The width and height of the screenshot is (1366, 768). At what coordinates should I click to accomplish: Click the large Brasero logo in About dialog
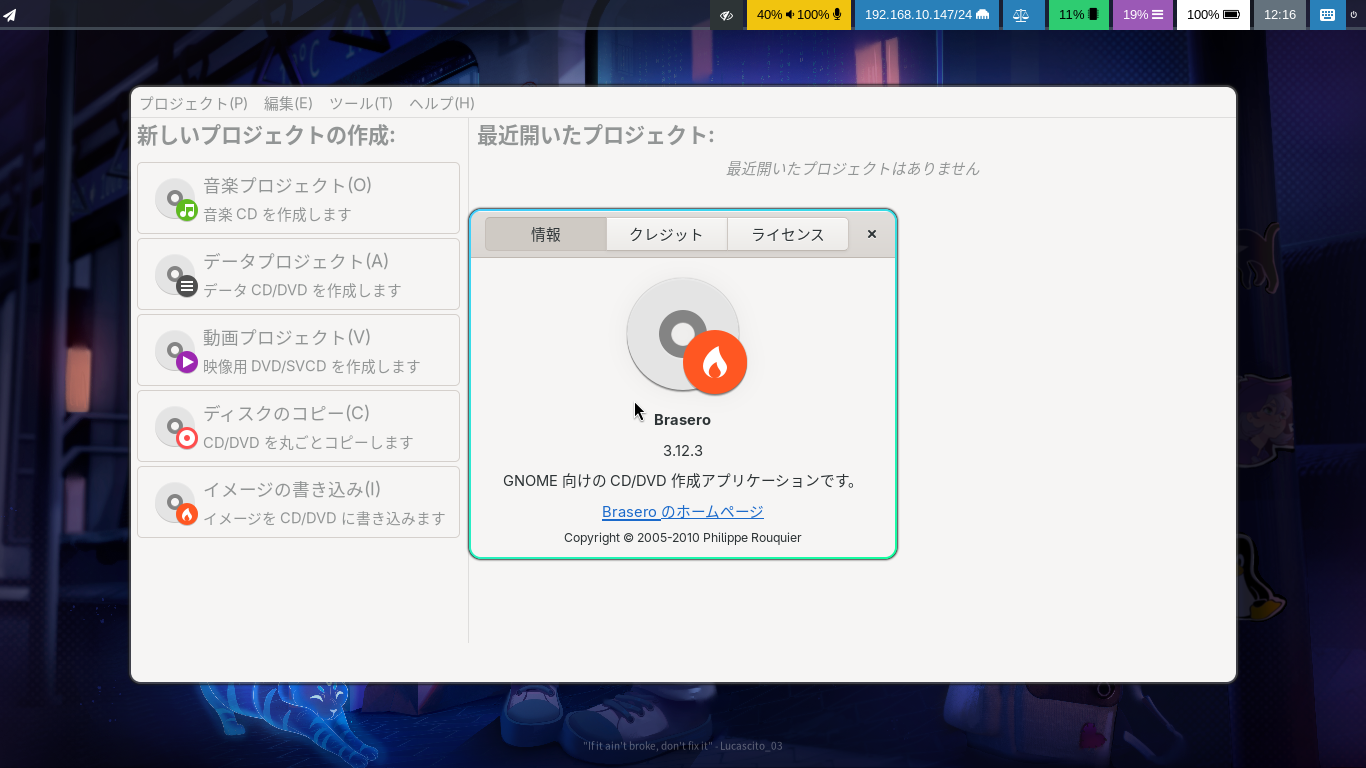687,336
